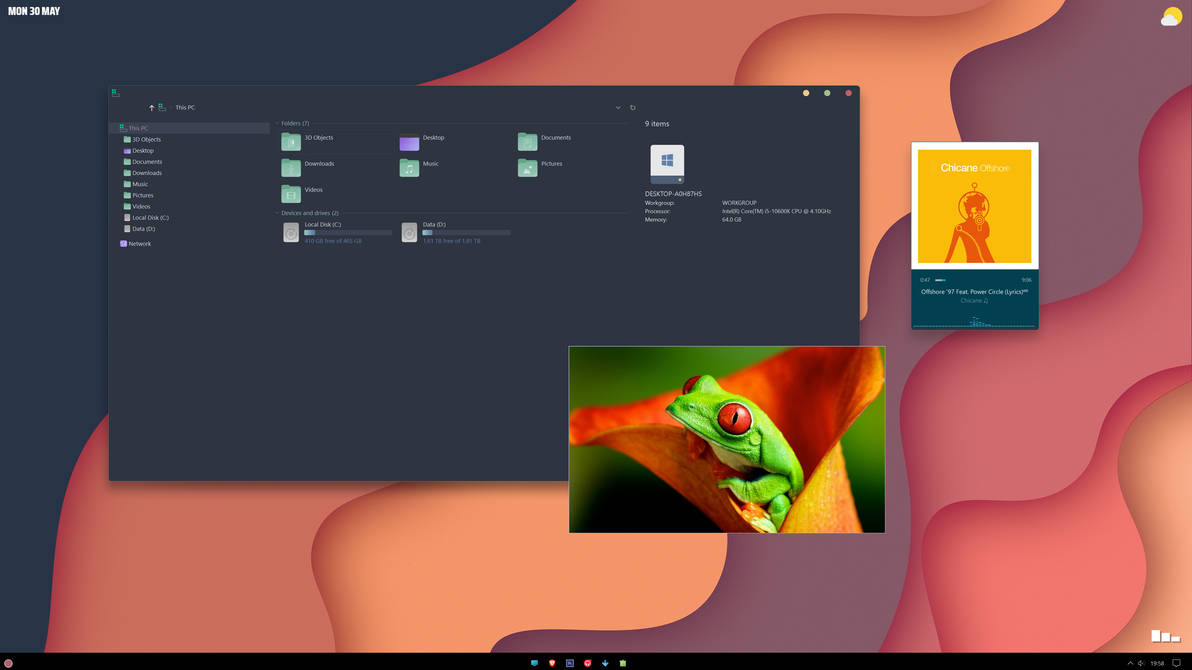Screen dimensions: 1192x670
Task: Click the This PC address bar path text
Action: [185, 107]
